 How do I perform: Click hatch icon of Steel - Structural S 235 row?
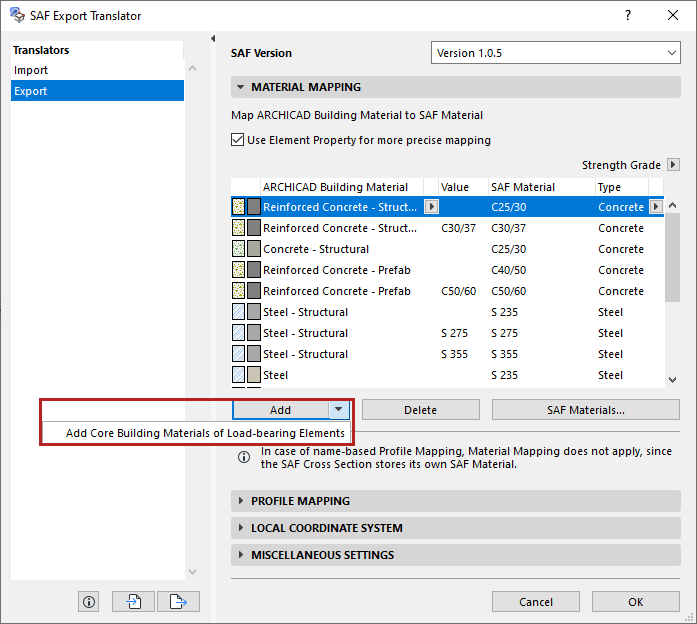tap(239, 312)
